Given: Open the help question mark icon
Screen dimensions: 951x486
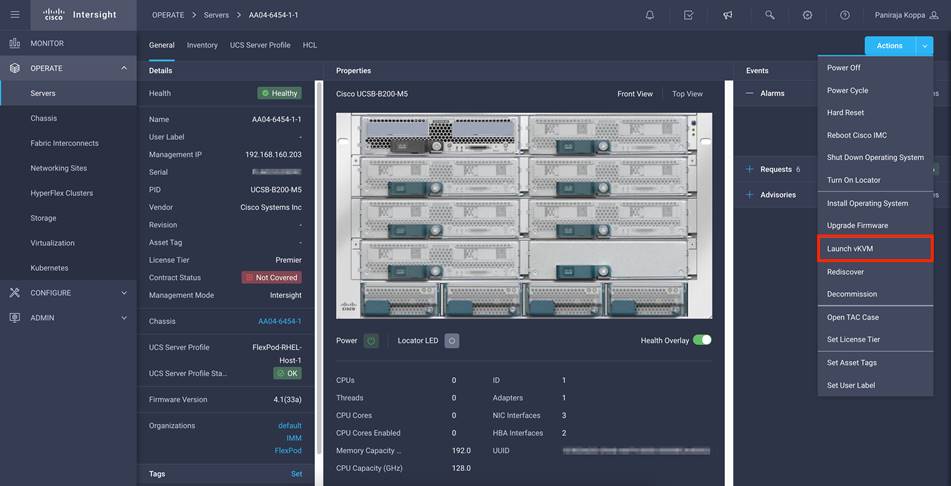Looking at the screenshot, I should pos(845,15).
